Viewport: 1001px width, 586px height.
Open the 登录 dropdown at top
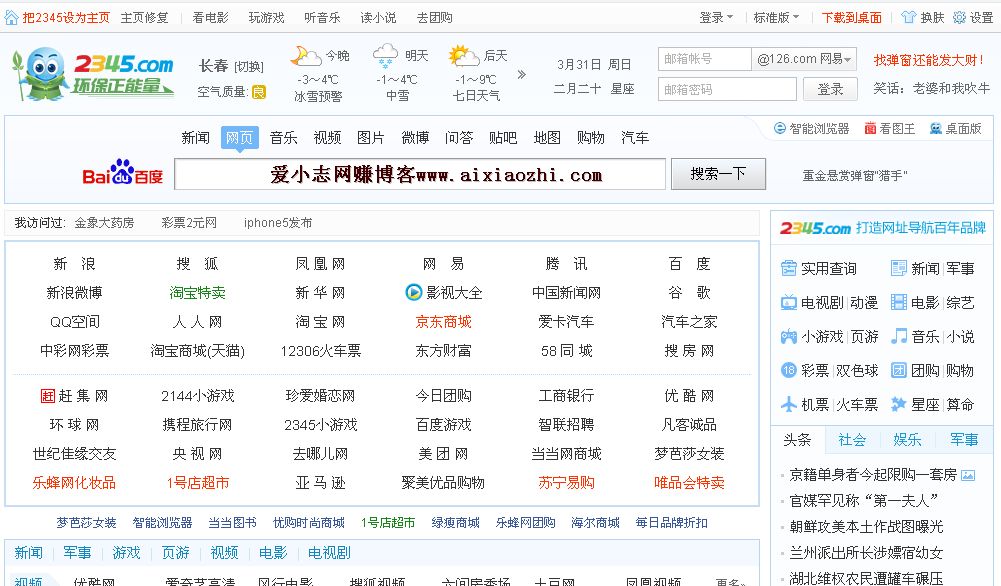[x=716, y=17]
